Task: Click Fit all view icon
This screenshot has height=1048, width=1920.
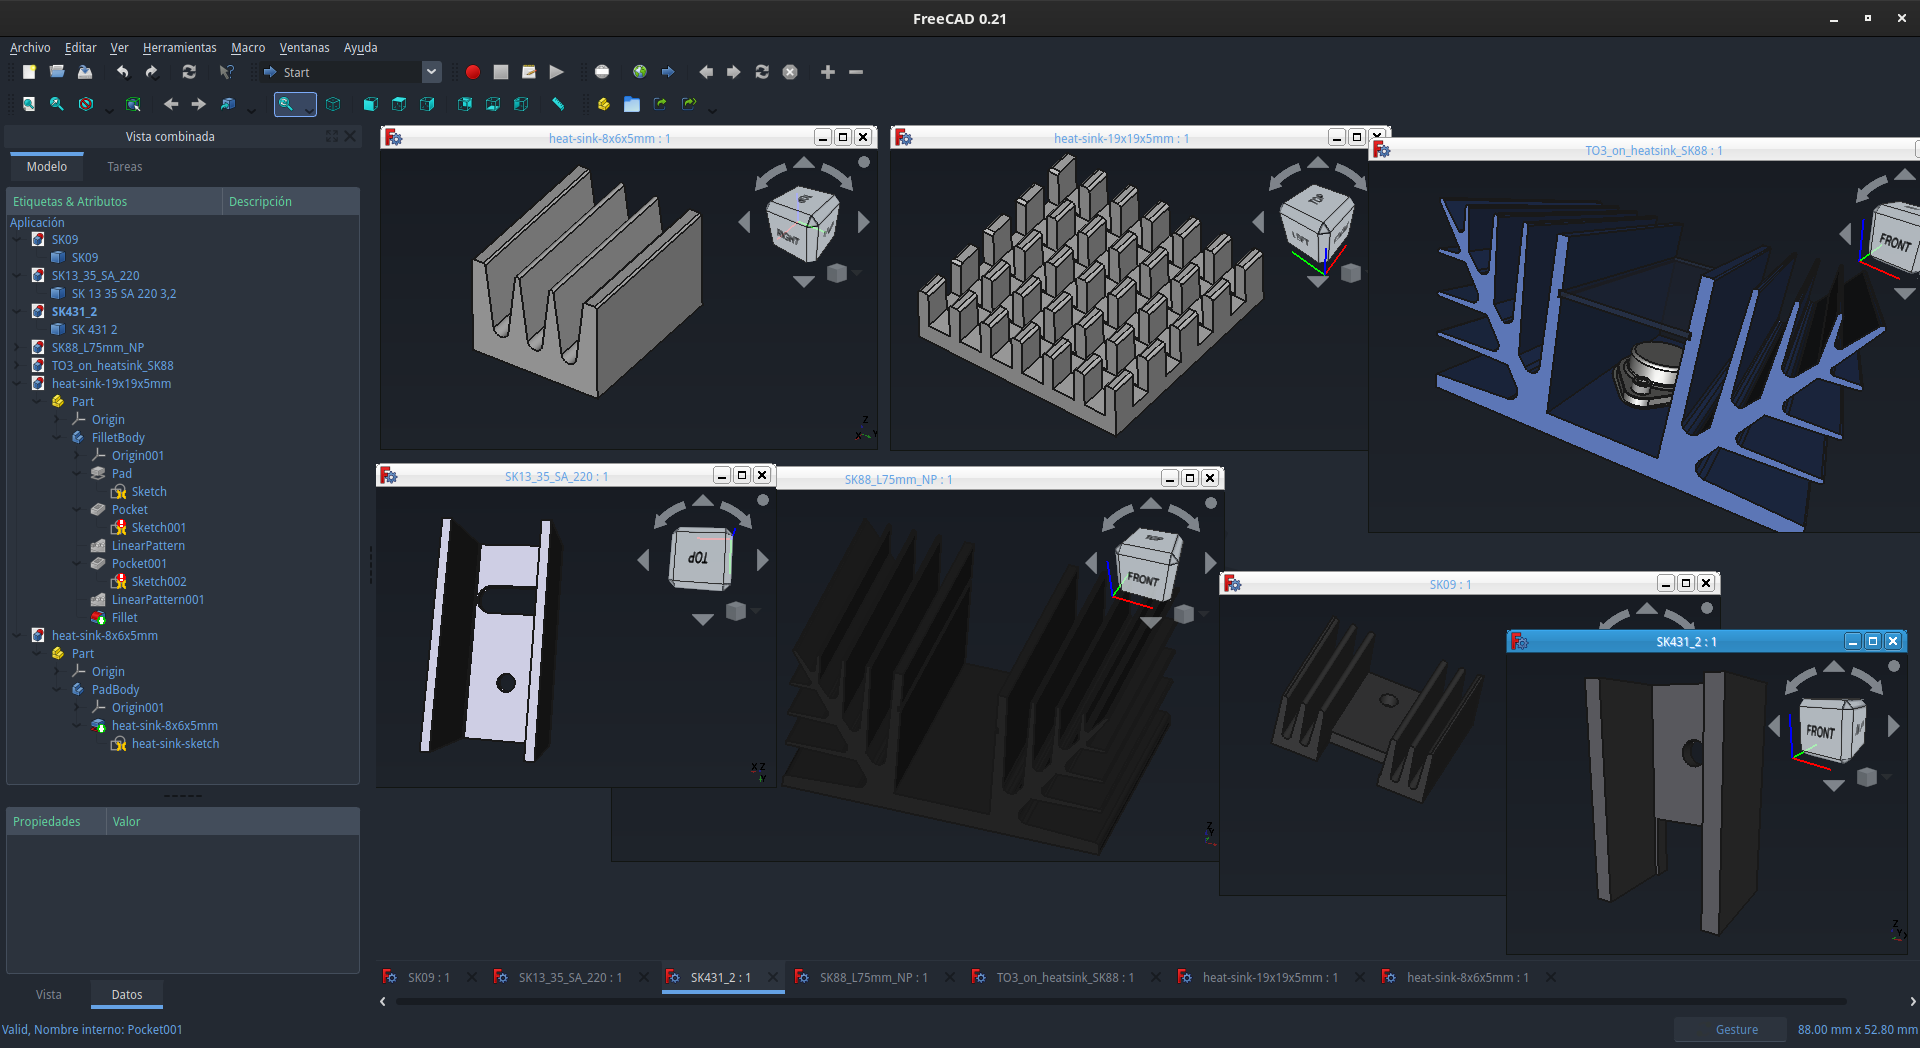Action: 29,104
